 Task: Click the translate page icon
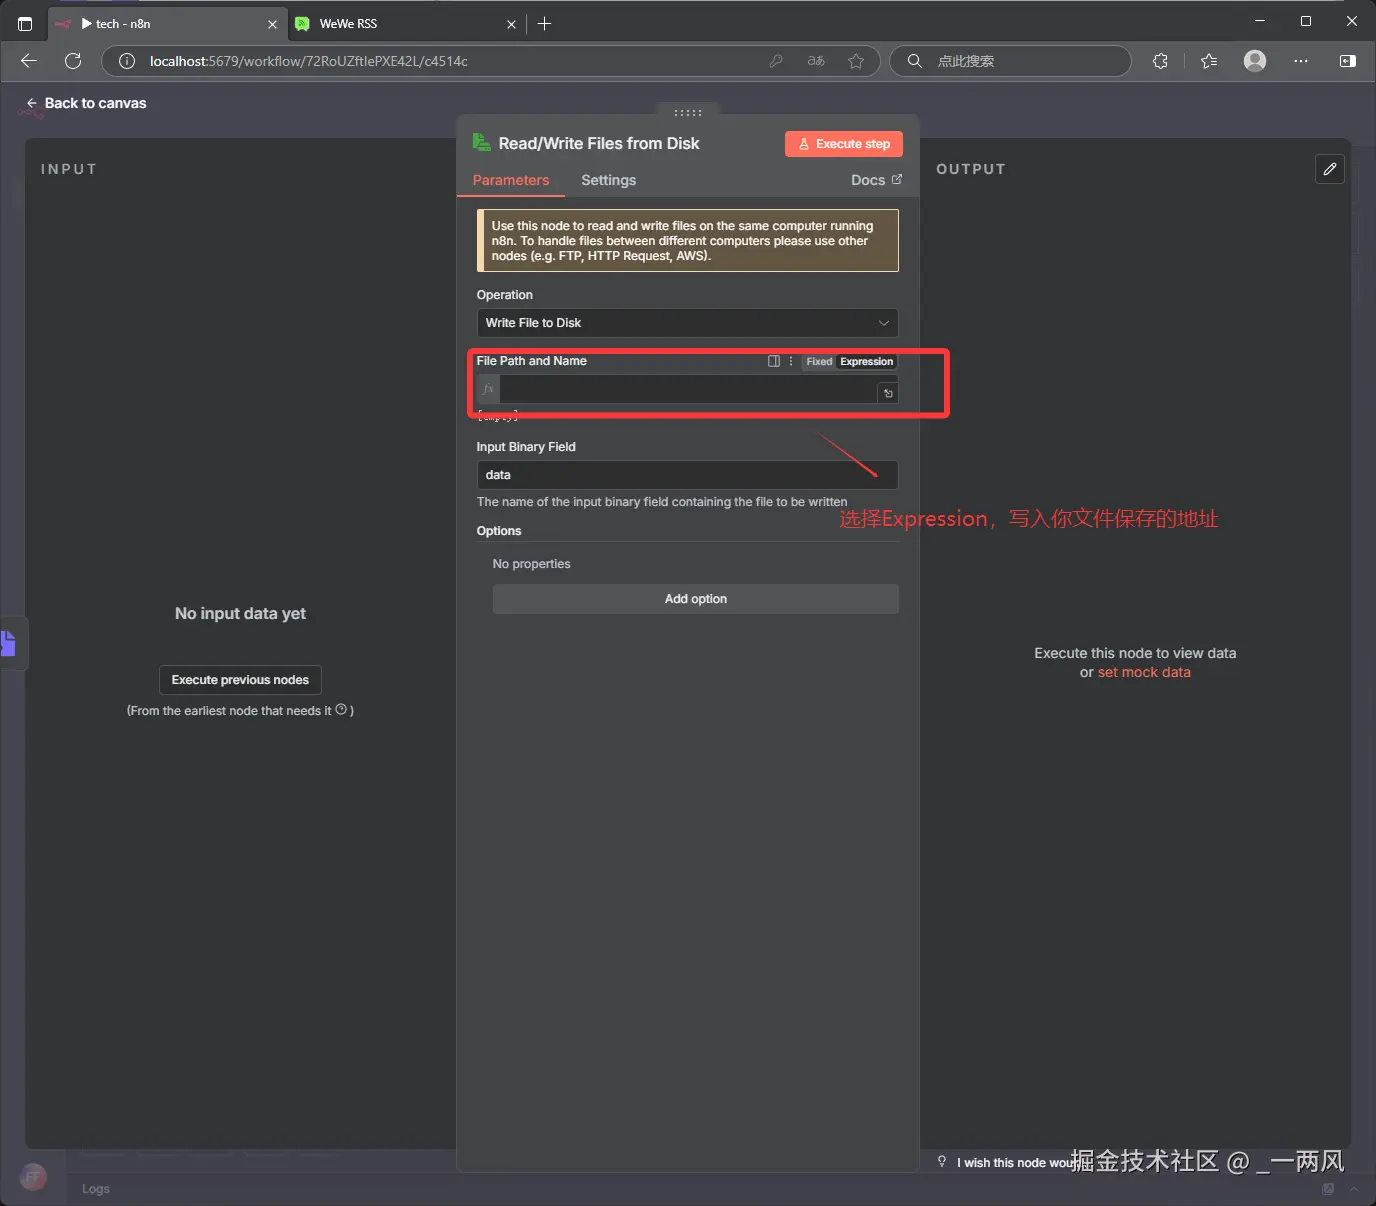point(816,61)
